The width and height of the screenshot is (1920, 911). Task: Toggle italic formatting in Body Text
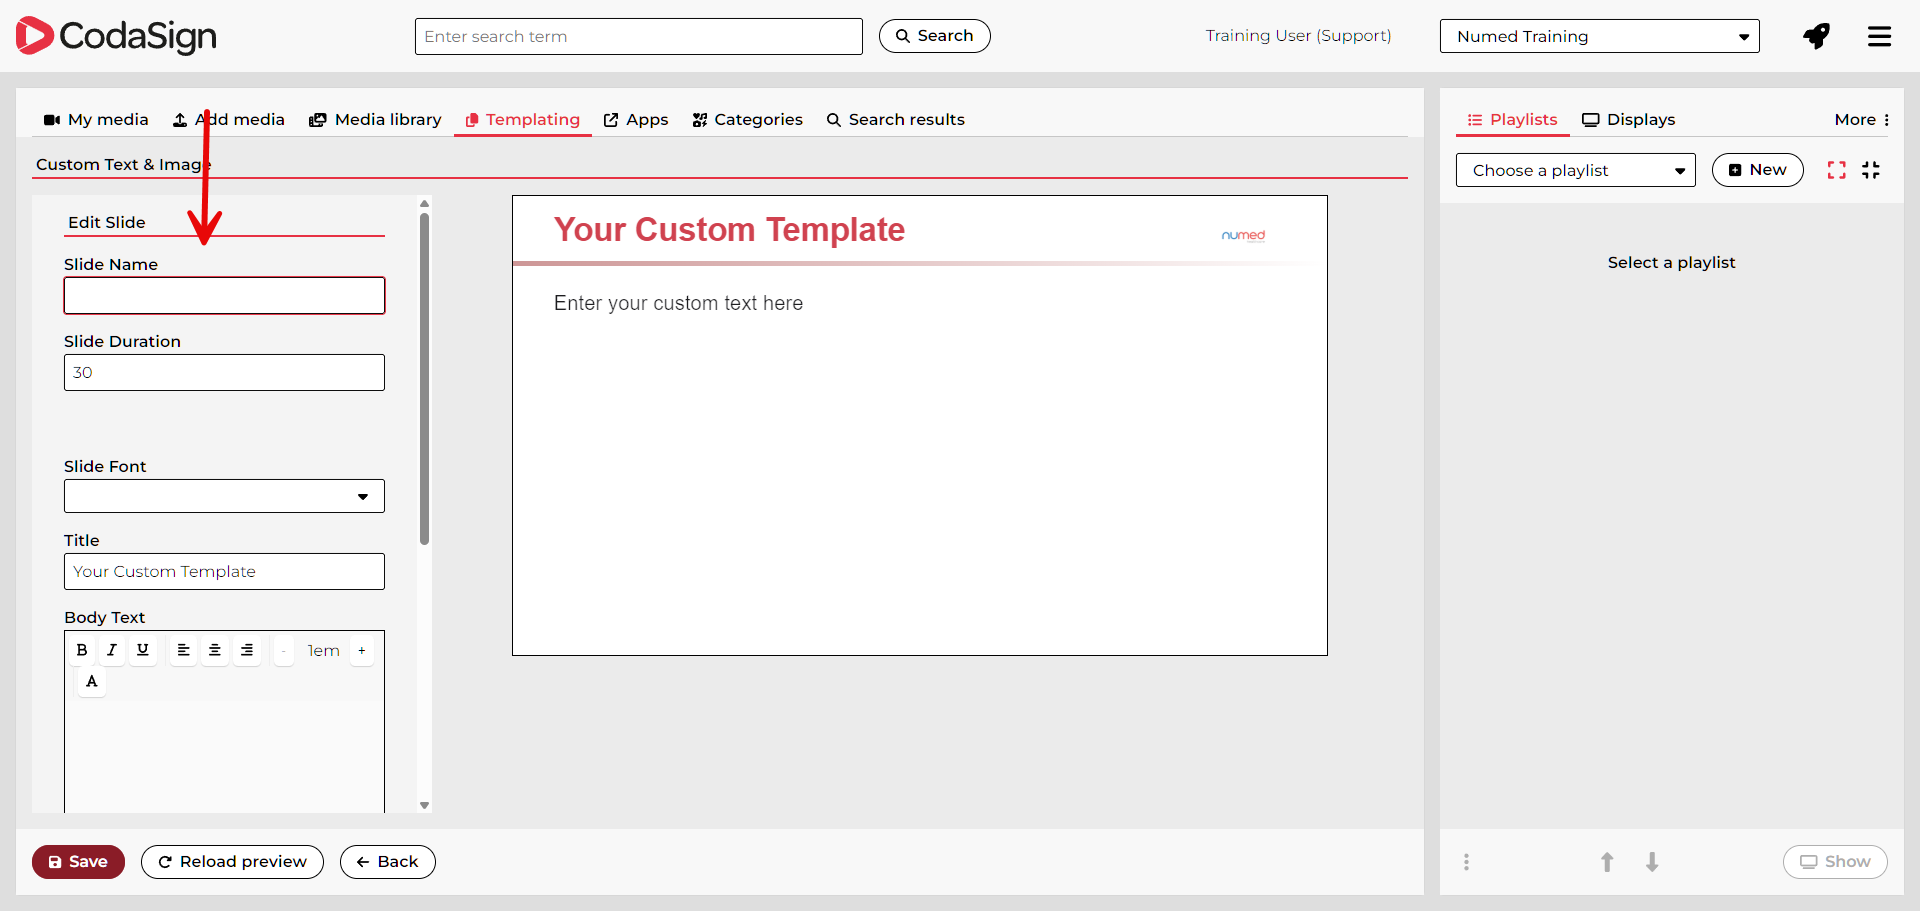point(112,650)
